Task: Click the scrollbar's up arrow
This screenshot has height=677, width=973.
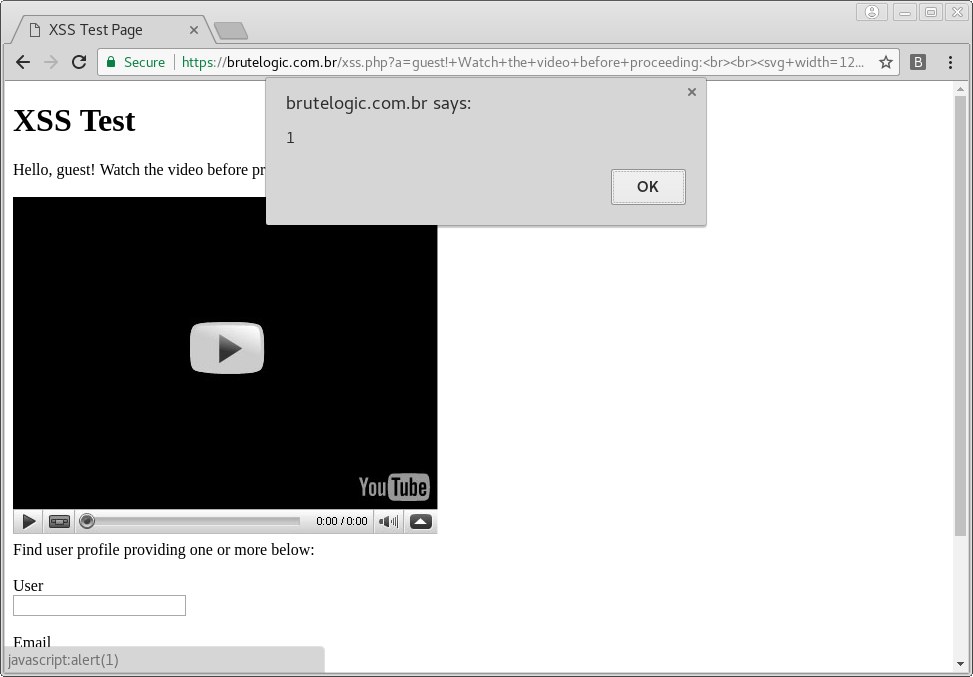Action: [x=960, y=89]
